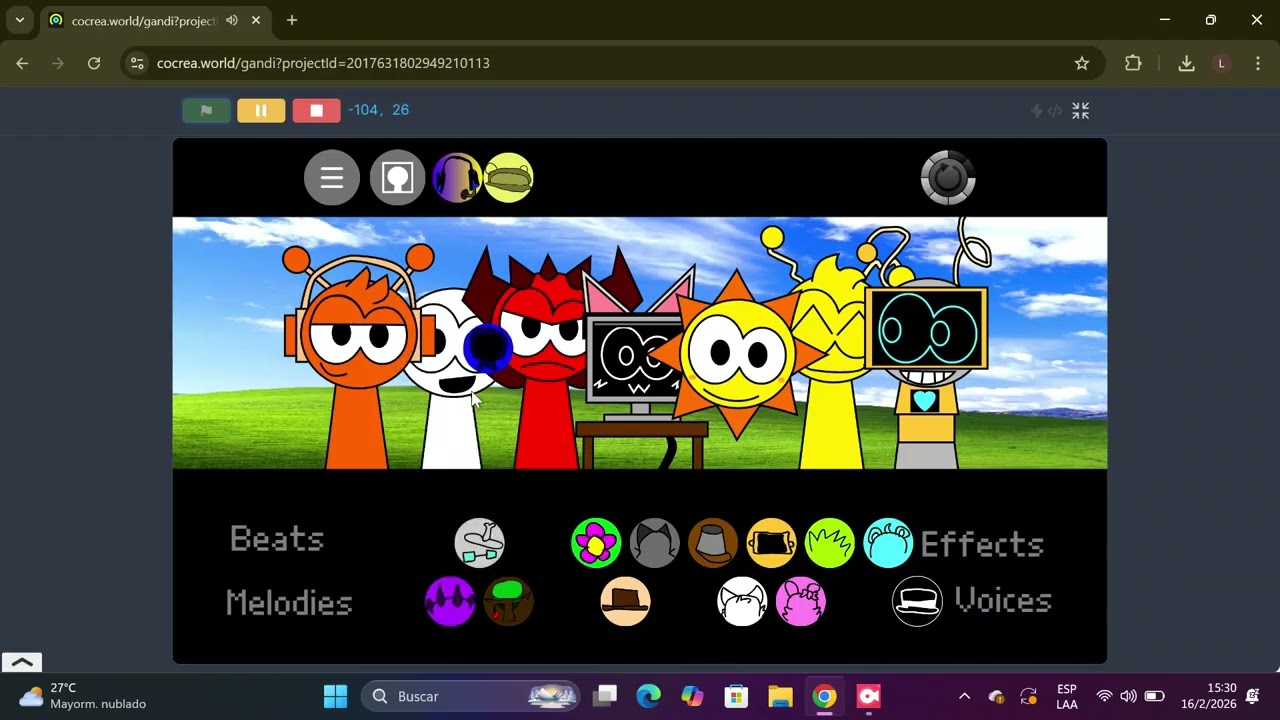
Task: Open the Task View button
Action: click(605, 696)
